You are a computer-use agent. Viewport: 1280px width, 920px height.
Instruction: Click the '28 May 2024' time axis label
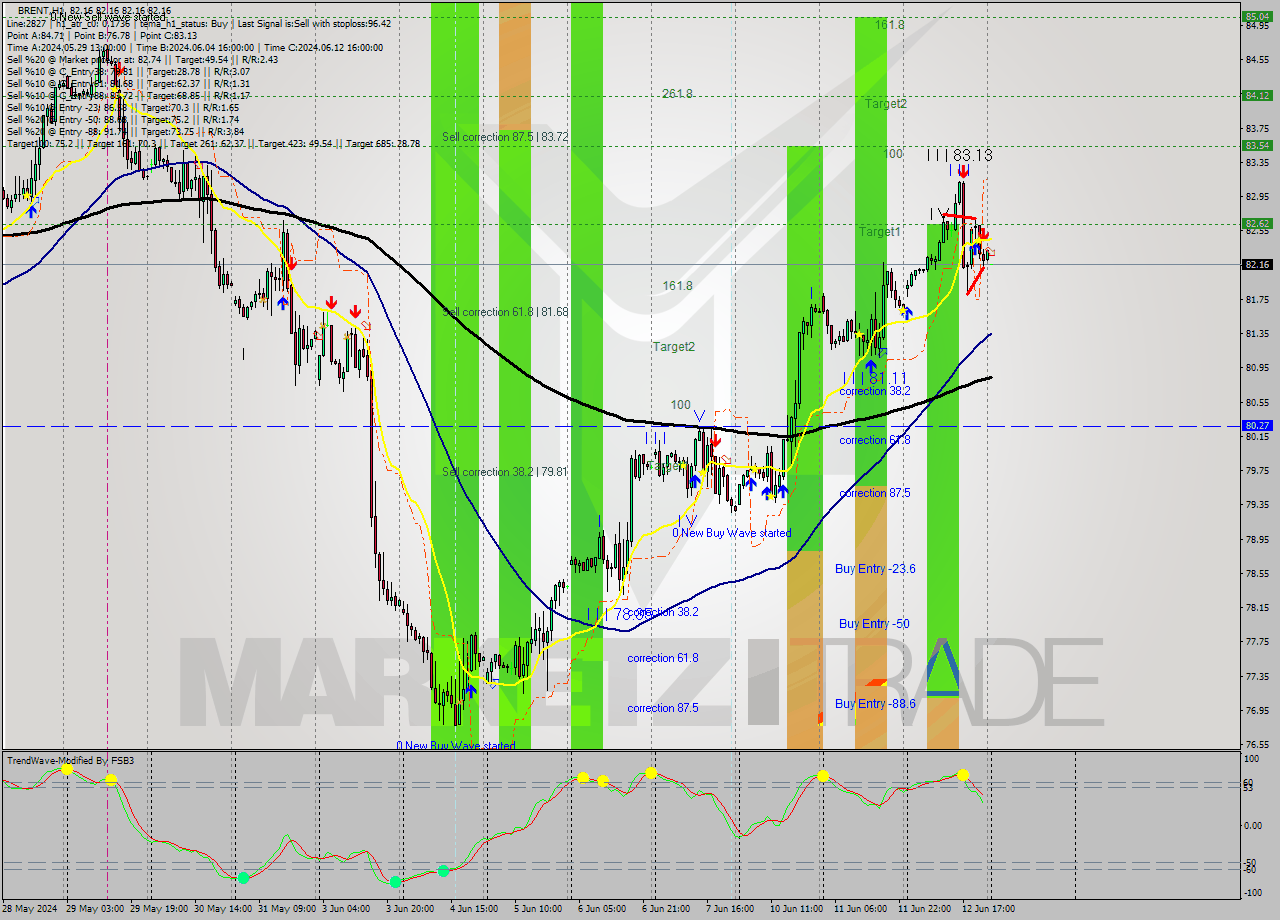pyautogui.click(x=29, y=909)
